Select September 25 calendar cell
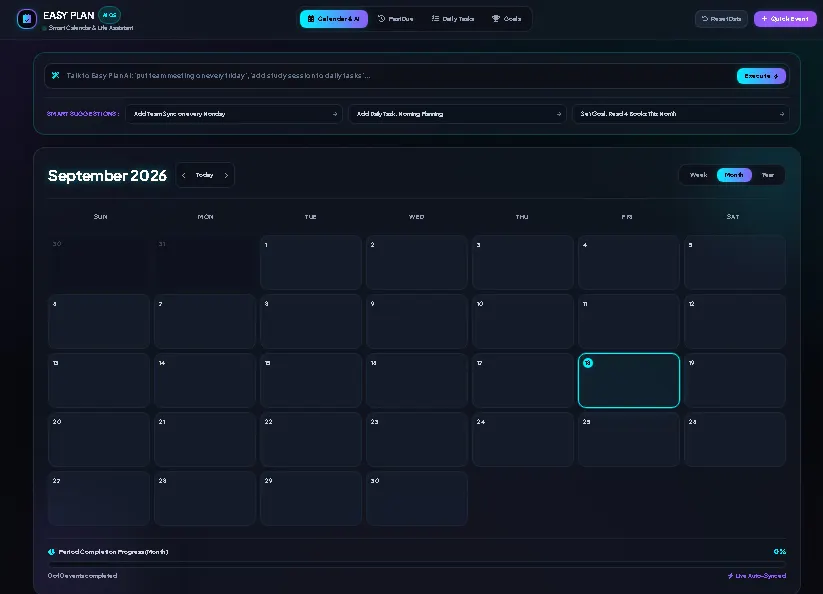Screen dimensions: 823x594 pos(629,440)
